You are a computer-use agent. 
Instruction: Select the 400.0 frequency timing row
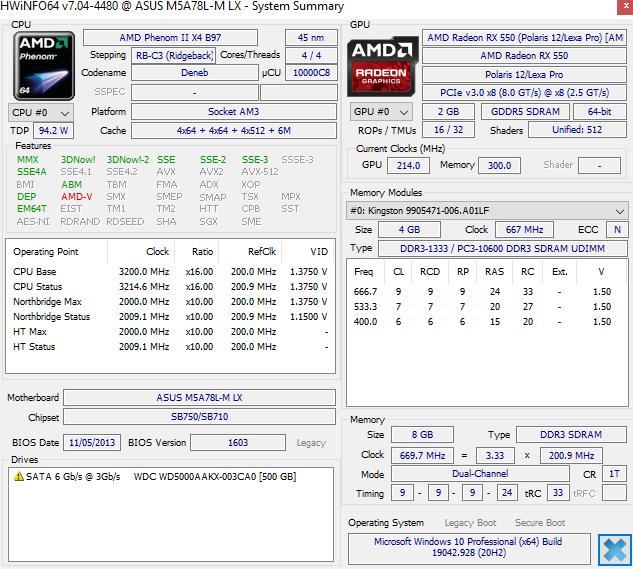pyautogui.click(x=487, y=321)
